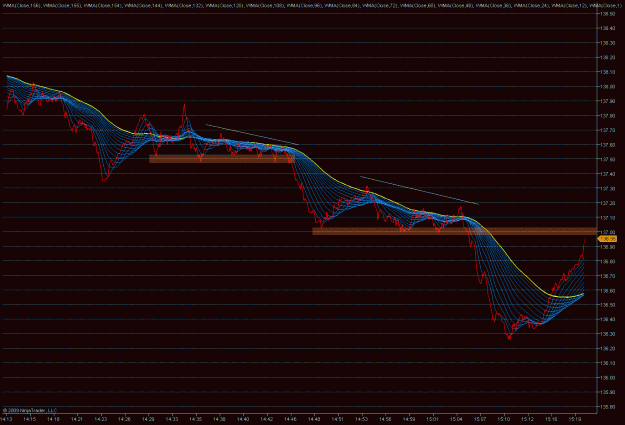Select the gray trend line above 14:40
Screen dimensions: 625x425
252,135
